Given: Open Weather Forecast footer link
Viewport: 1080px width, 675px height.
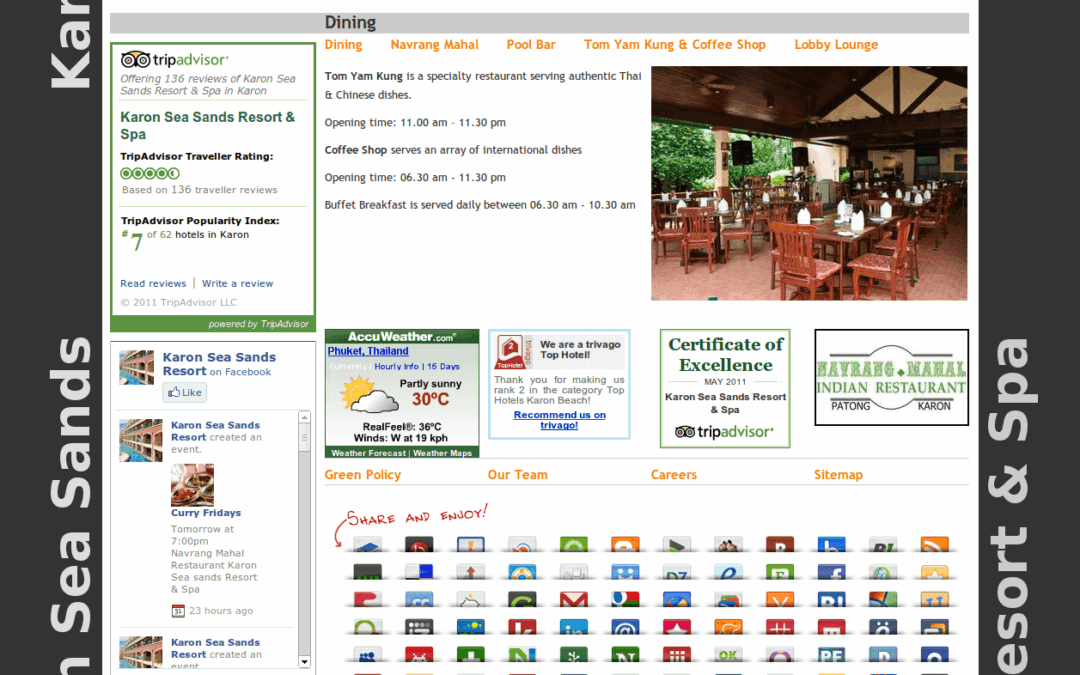Looking at the screenshot, I should coord(368,453).
